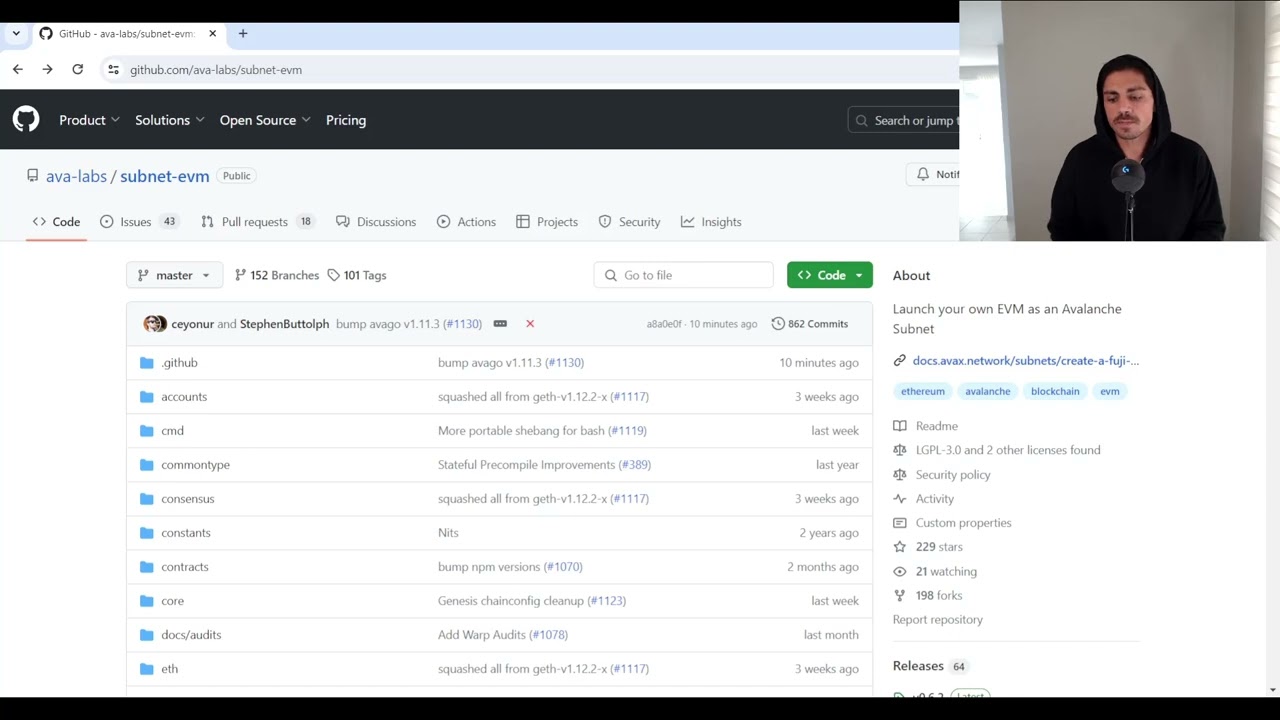Click the site info icon in address bar

[112, 70]
